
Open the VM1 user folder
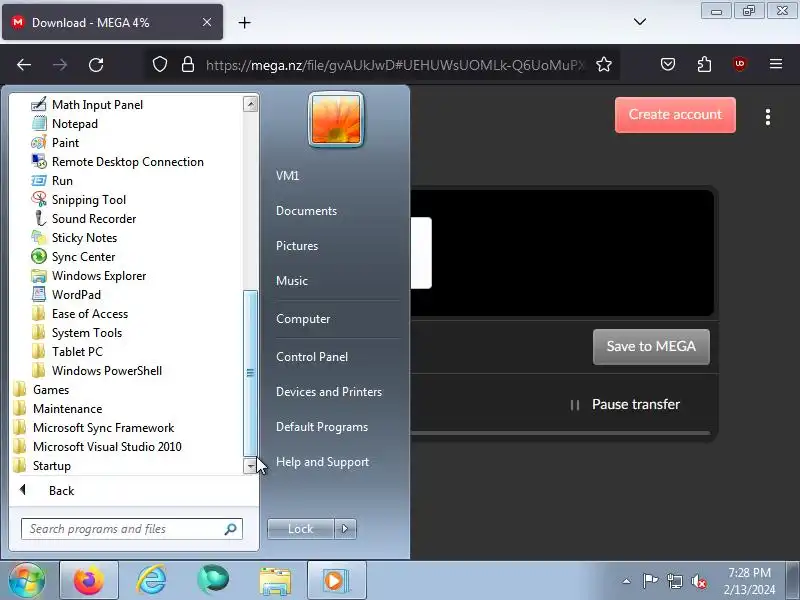[287, 176]
